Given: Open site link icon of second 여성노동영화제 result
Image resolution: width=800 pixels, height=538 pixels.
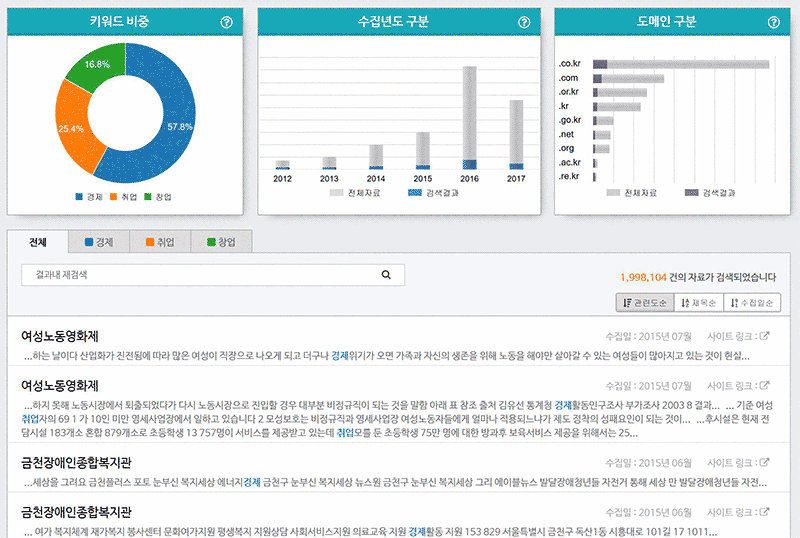Looking at the screenshot, I should click(765, 385).
